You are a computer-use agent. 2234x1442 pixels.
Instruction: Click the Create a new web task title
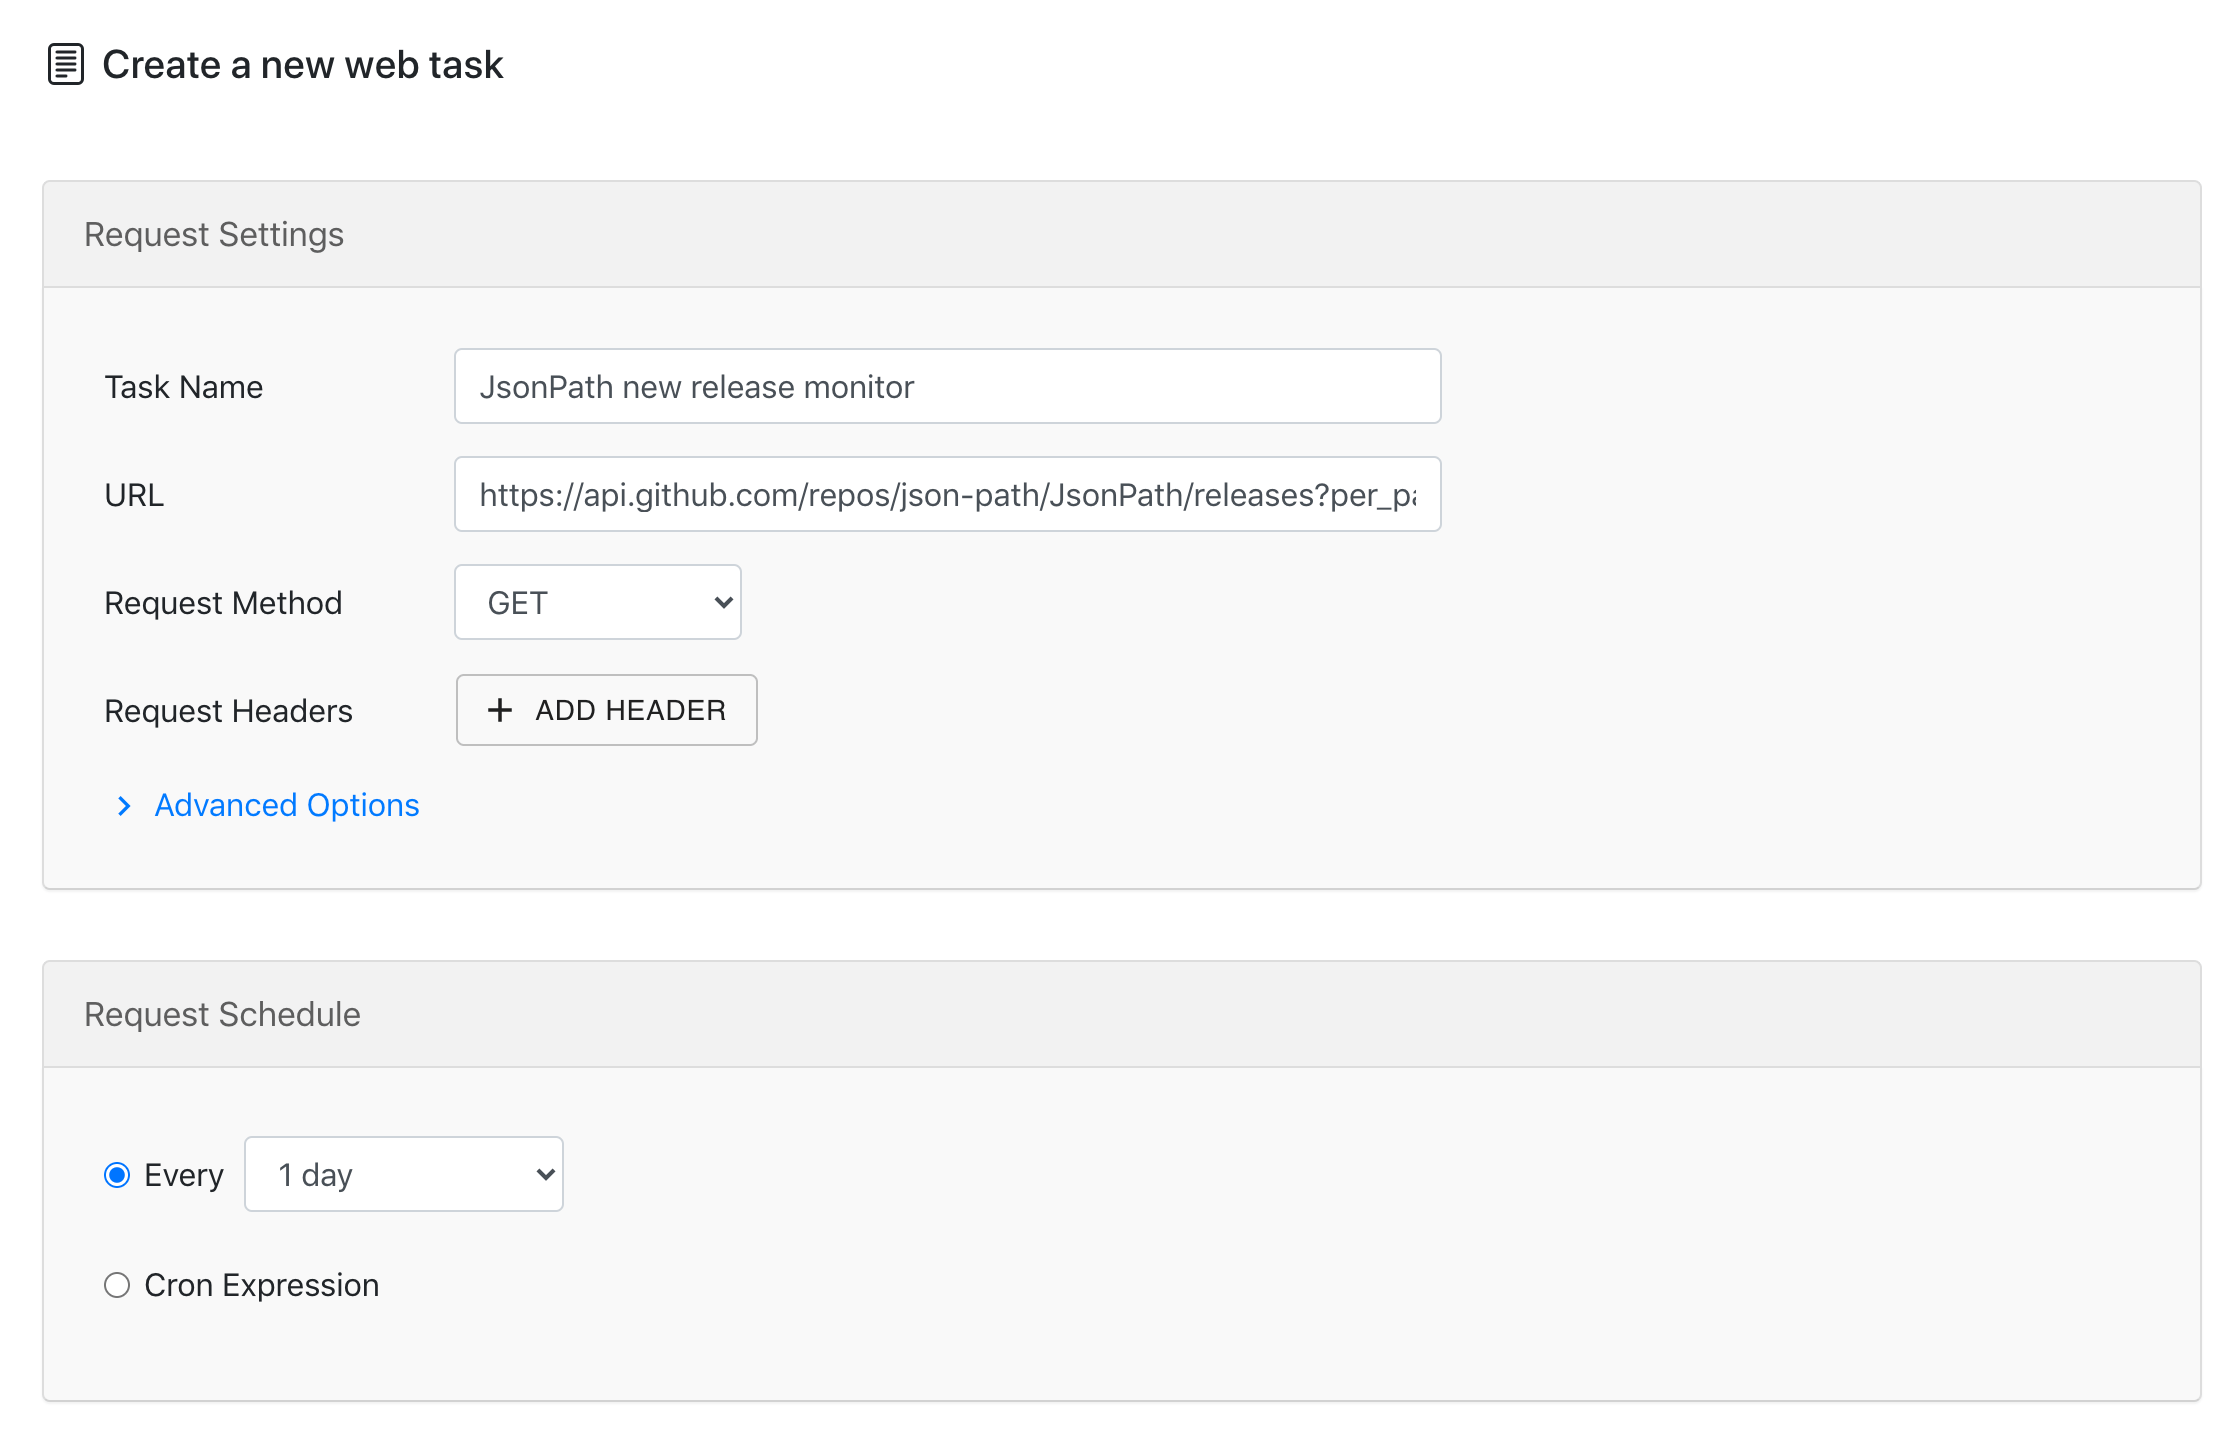click(x=302, y=64)
